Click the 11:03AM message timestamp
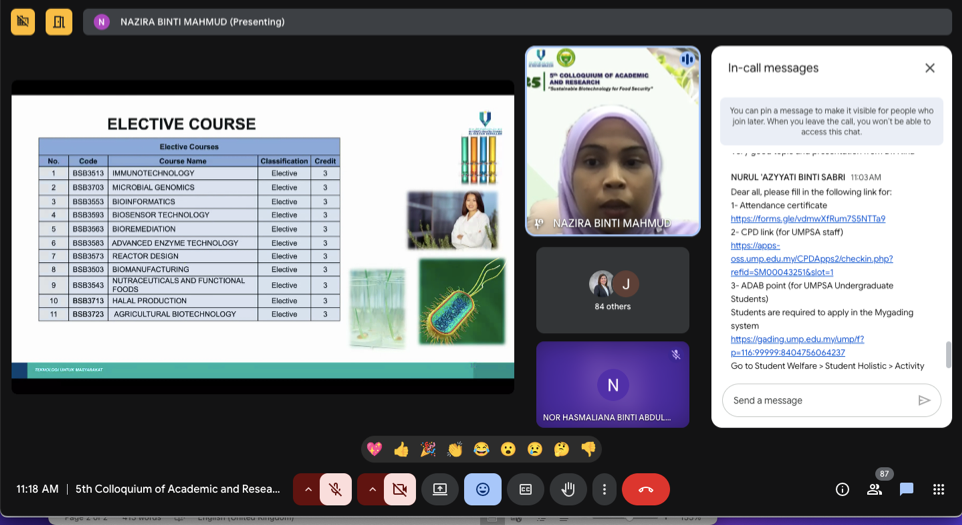Image resolution: width=962 pixels, height=525 pixels. point(866,177)
